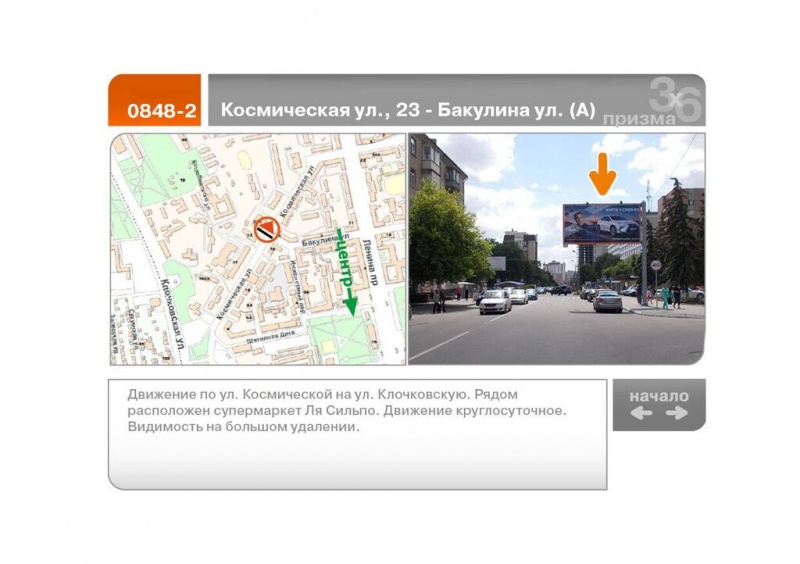The width and height of the screenshot is (800, 564).
Task: Click the description text box
Action: tap(357, 433)
